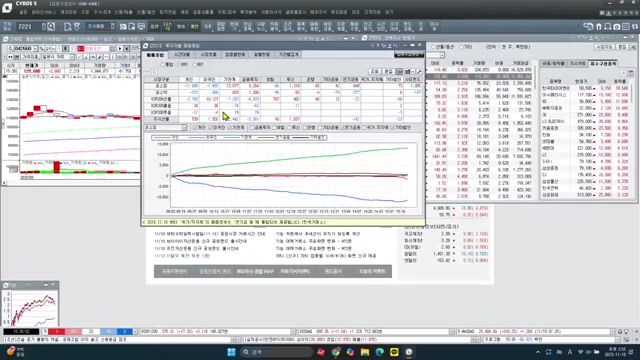640x360 pixels.
Task: Switch to the 기간별집계 tab
Action: (x=289, y=54)
